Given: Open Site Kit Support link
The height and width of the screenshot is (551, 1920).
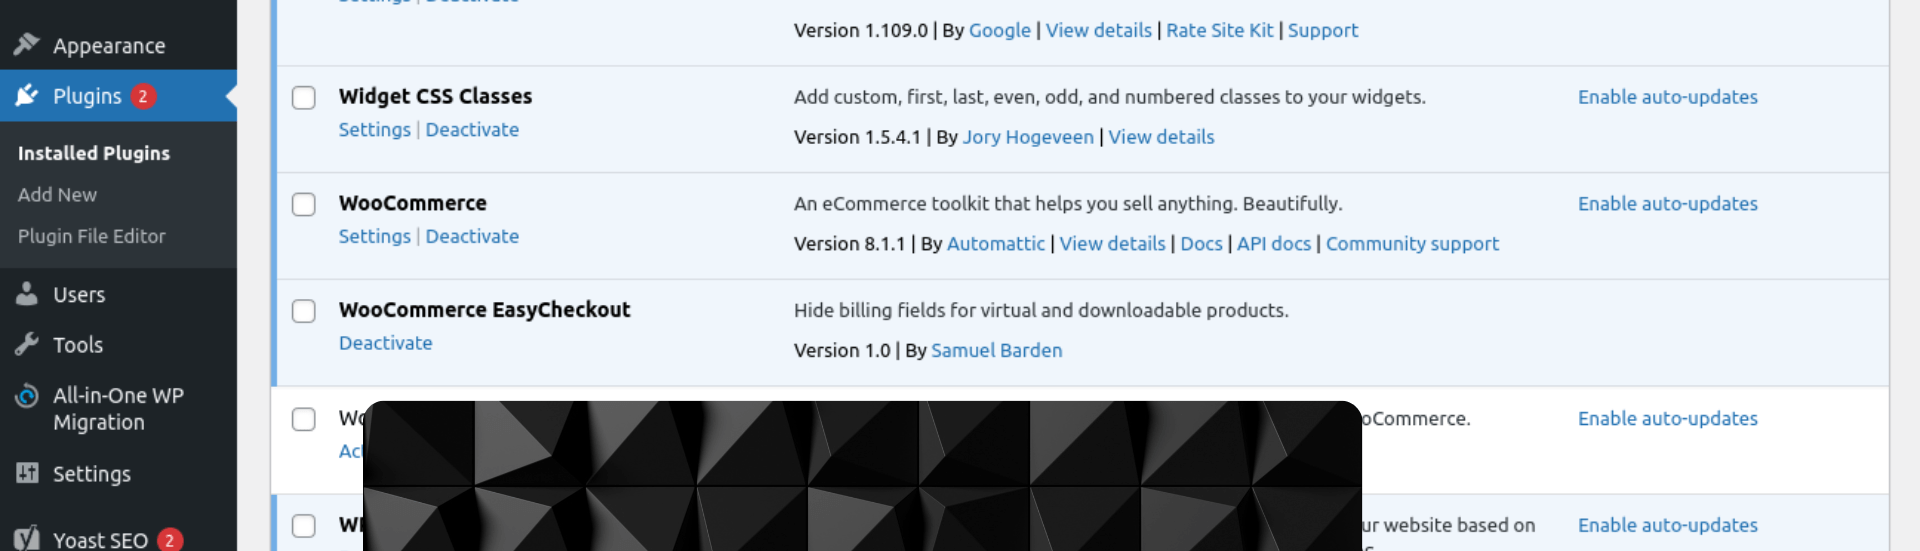Looking at the screenshot, I should coord(1323,31).
